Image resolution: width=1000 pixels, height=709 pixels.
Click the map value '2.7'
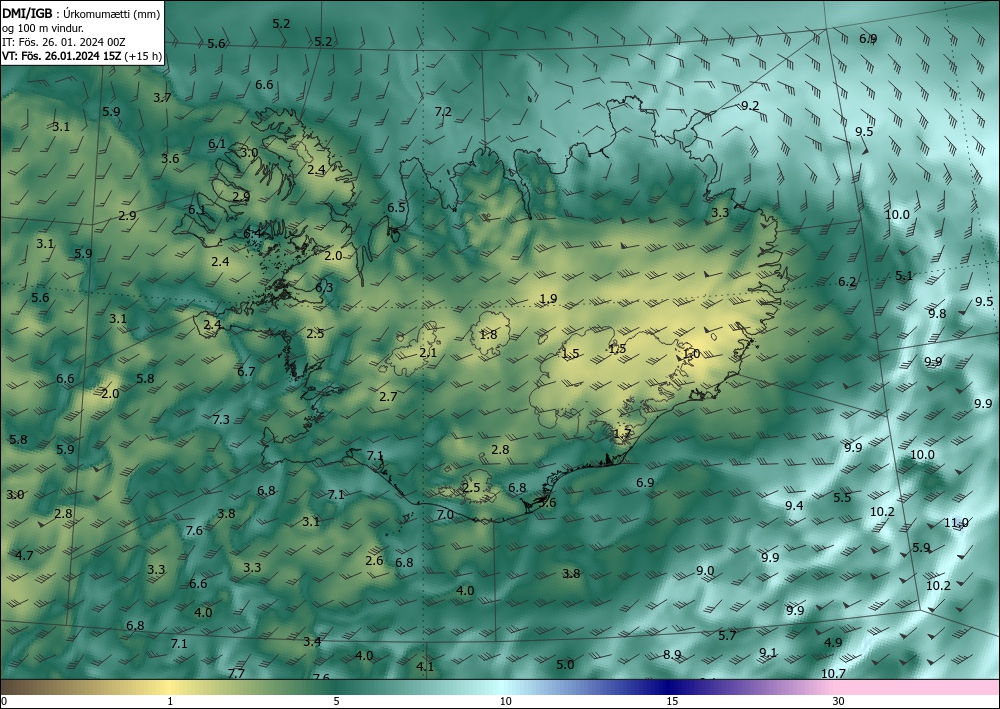pyautogui.click(x=388, y=397)
